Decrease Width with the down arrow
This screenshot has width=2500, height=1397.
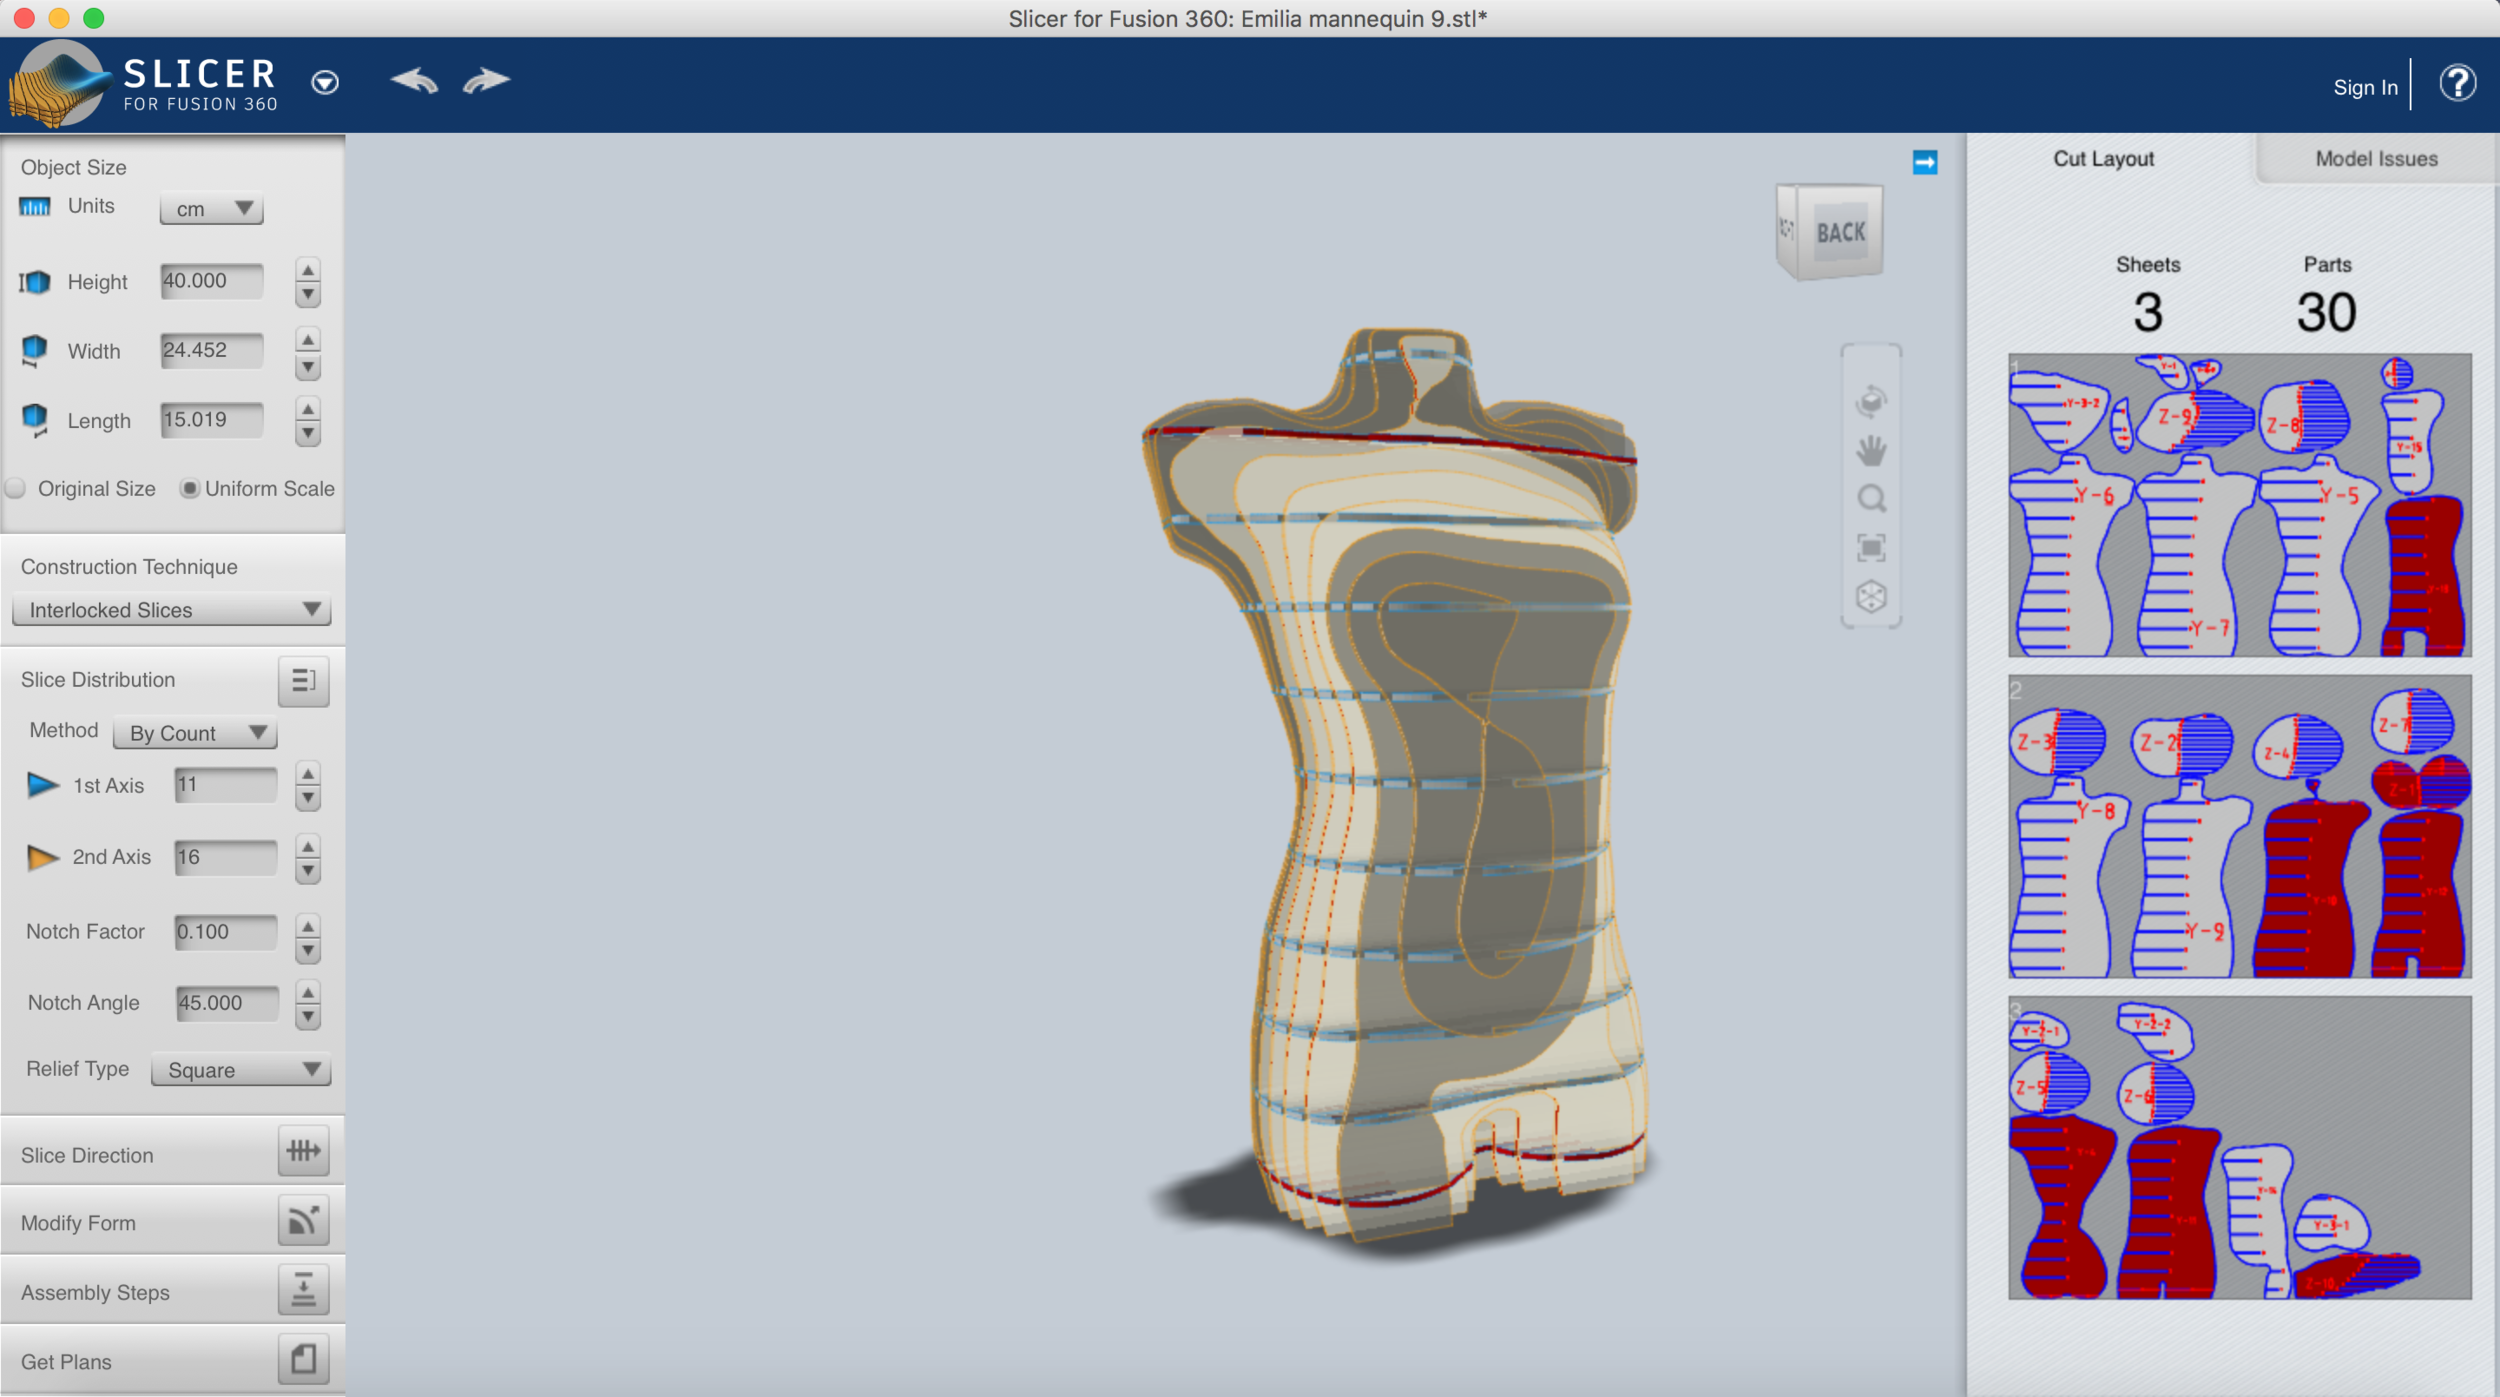pos(308,366)
